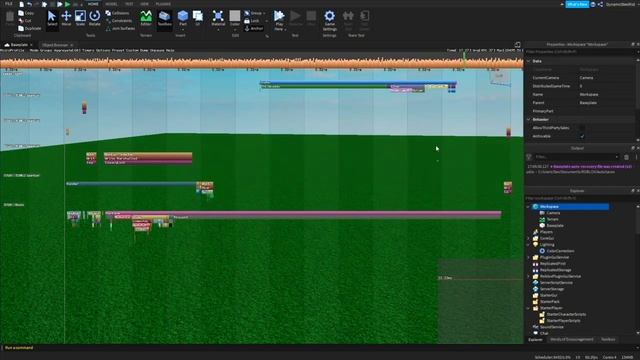Choose the Move tool
The image size is (640, 360).
66,18
